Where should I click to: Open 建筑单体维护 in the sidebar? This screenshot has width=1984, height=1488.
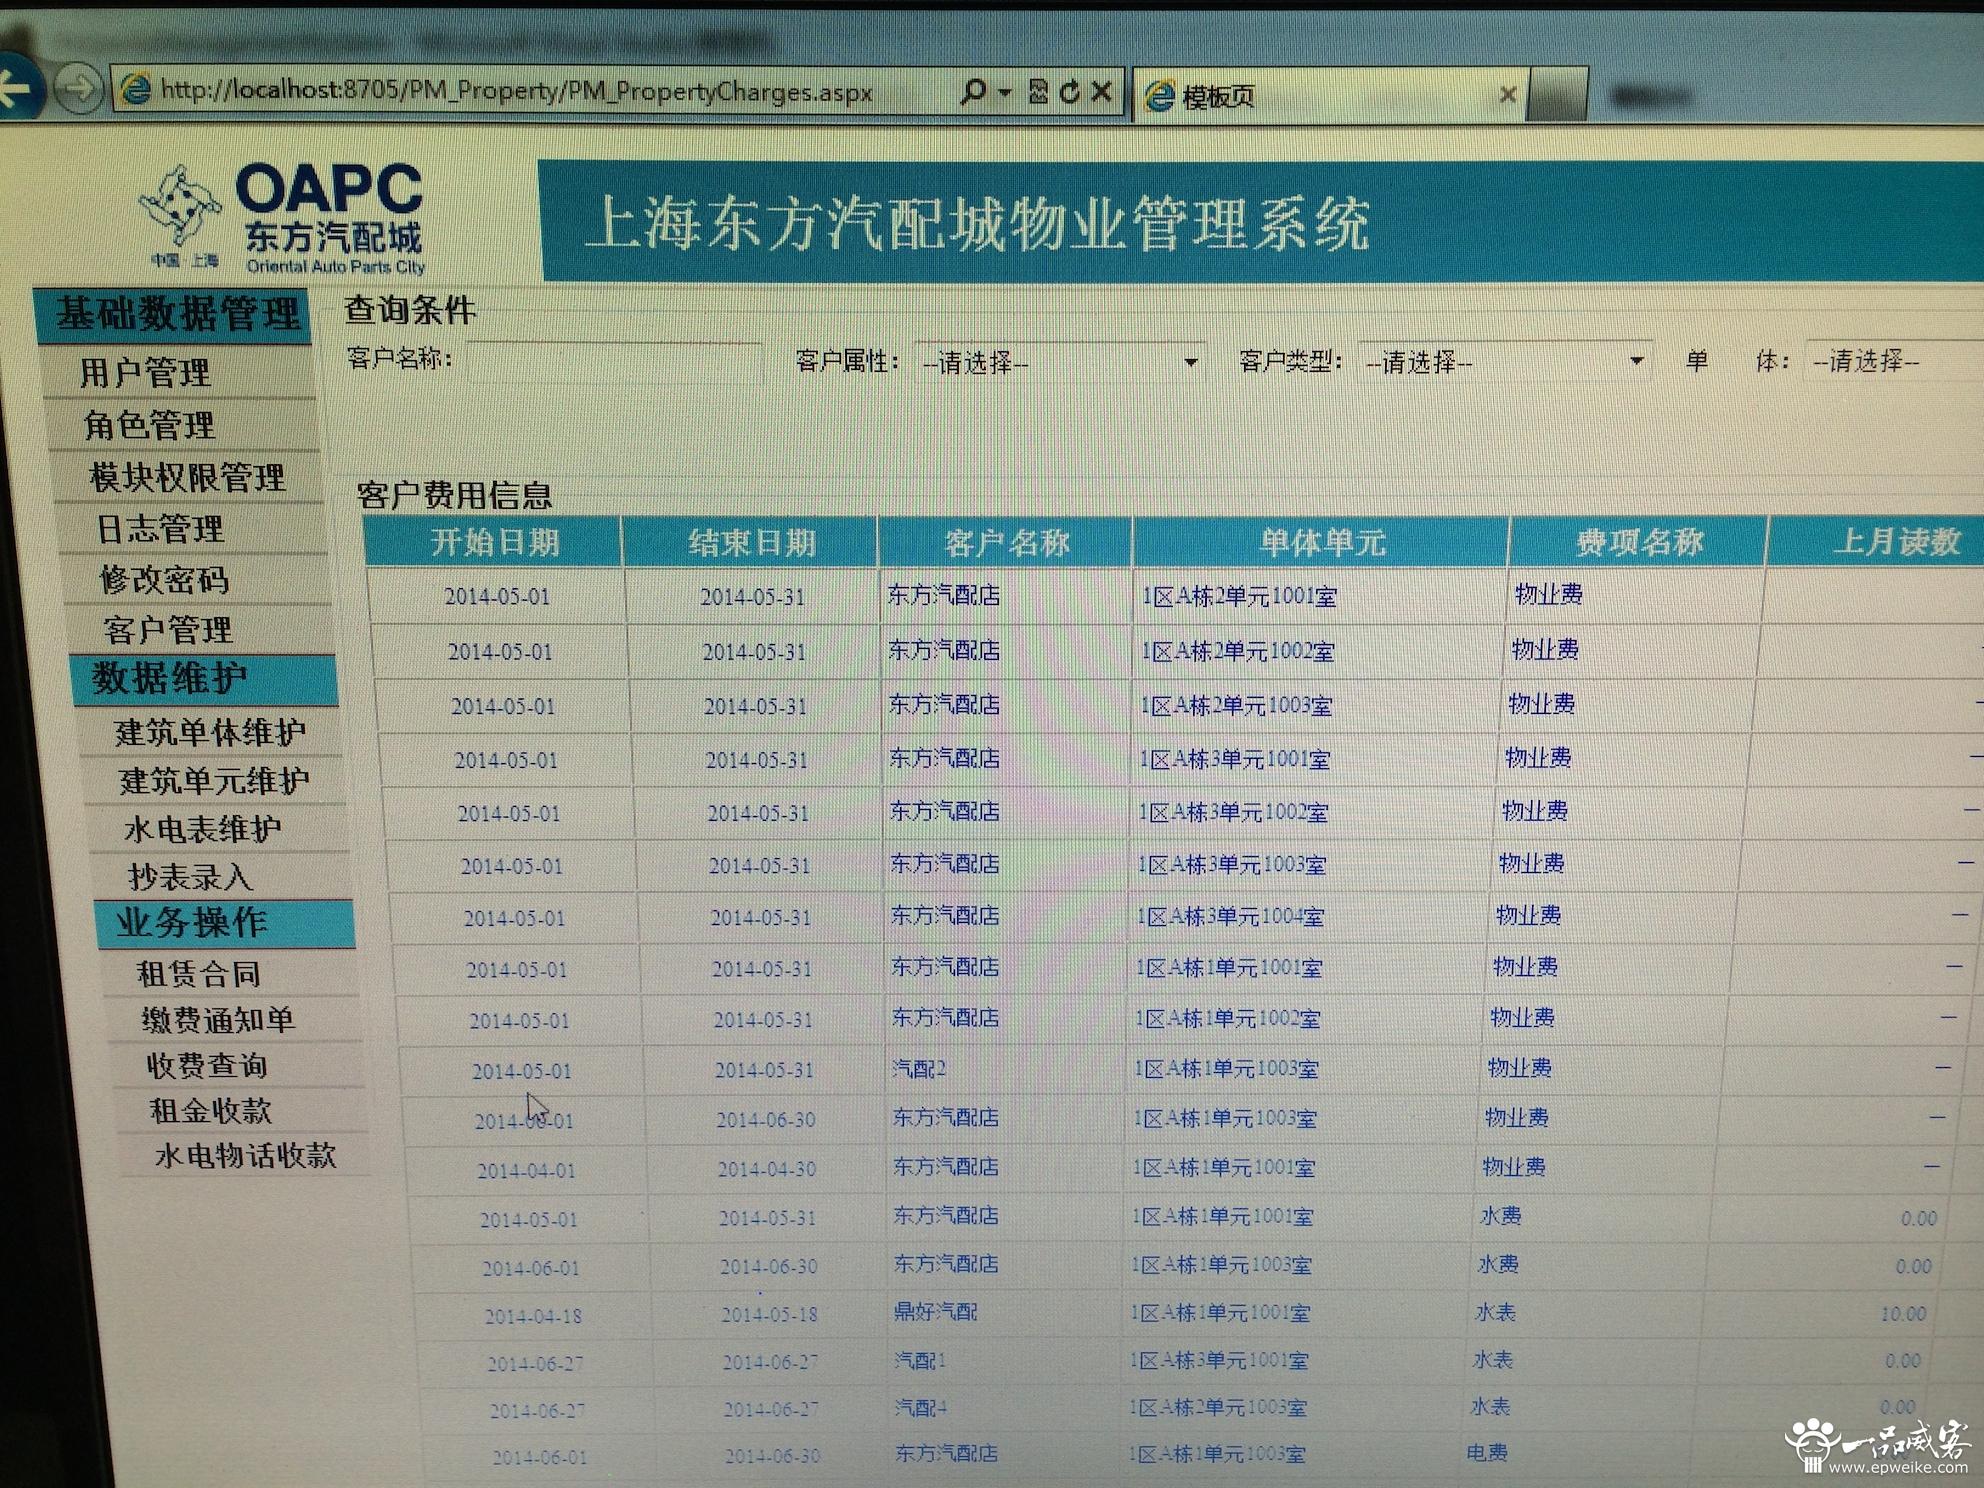pos(212,732)
